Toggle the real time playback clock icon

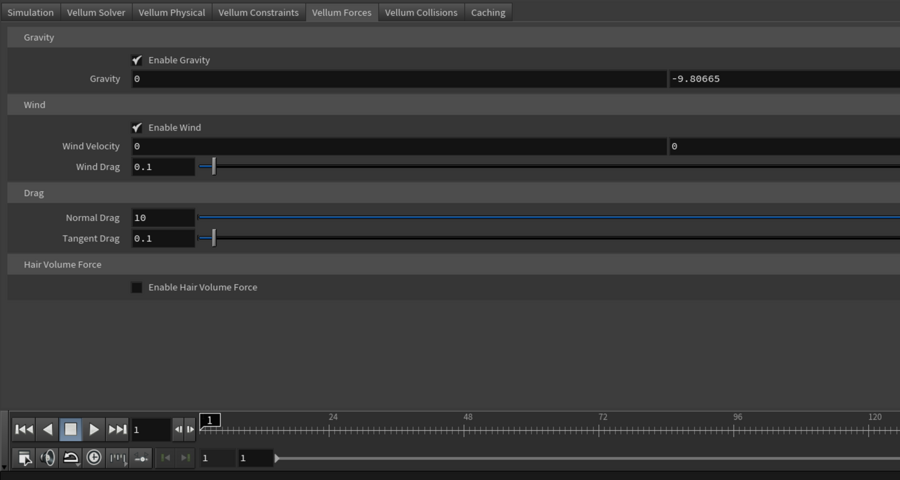pyautogui.click(x=94, y=458)
